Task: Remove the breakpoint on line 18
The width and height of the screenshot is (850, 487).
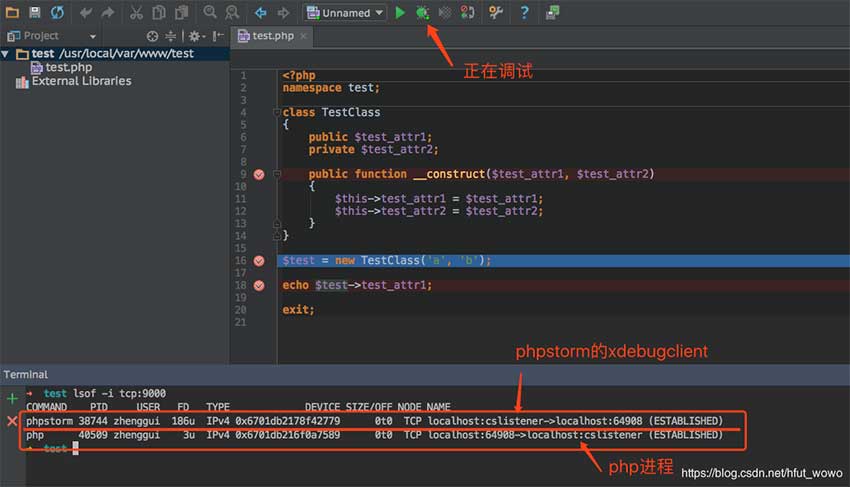Action: click(x=259, y=285)
